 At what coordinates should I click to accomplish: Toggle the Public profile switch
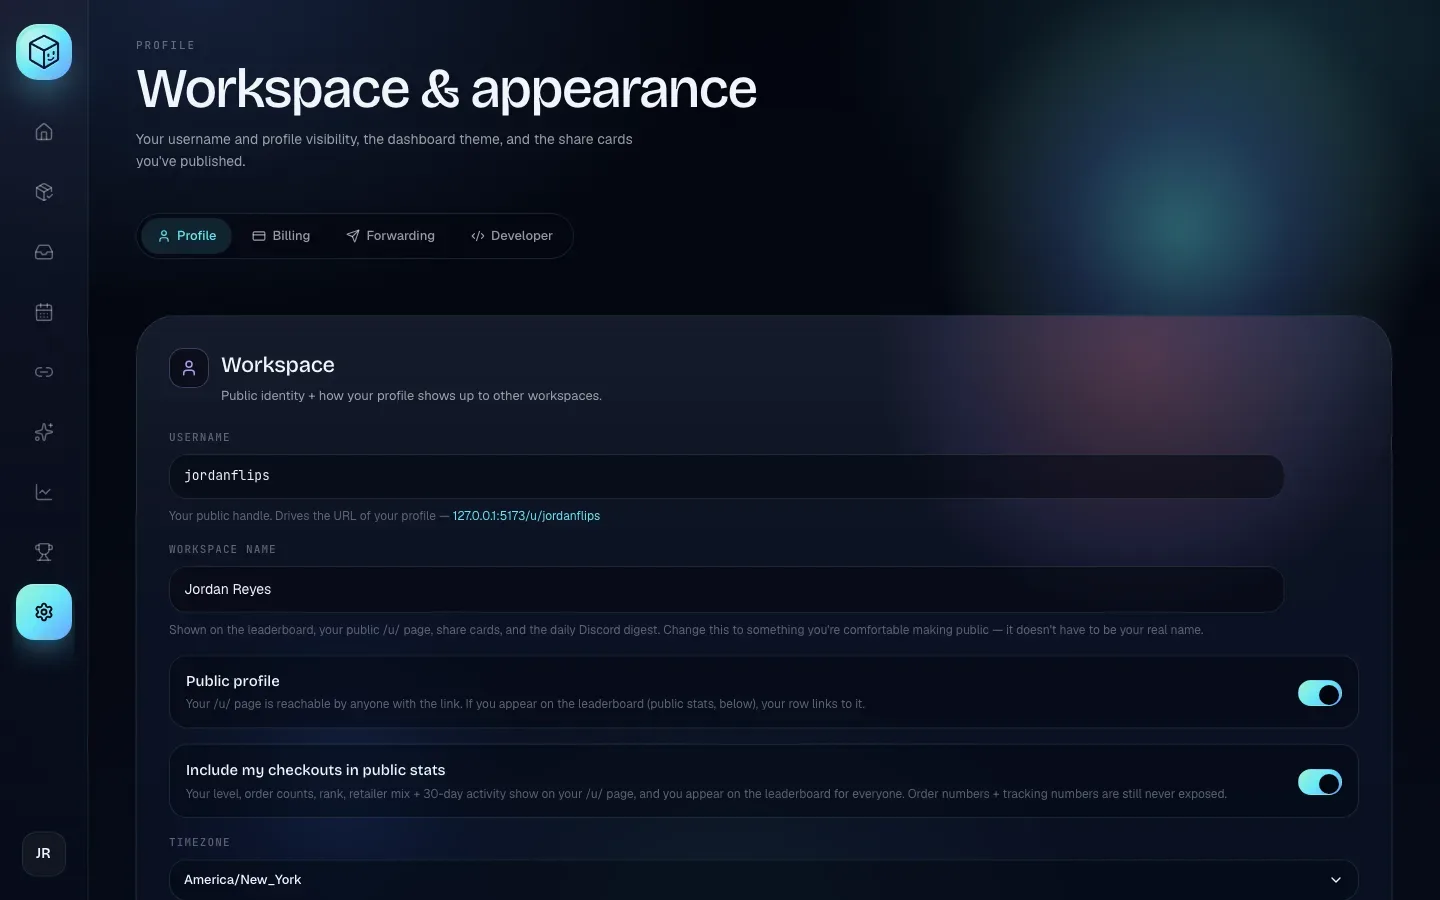pos(1320,693)
